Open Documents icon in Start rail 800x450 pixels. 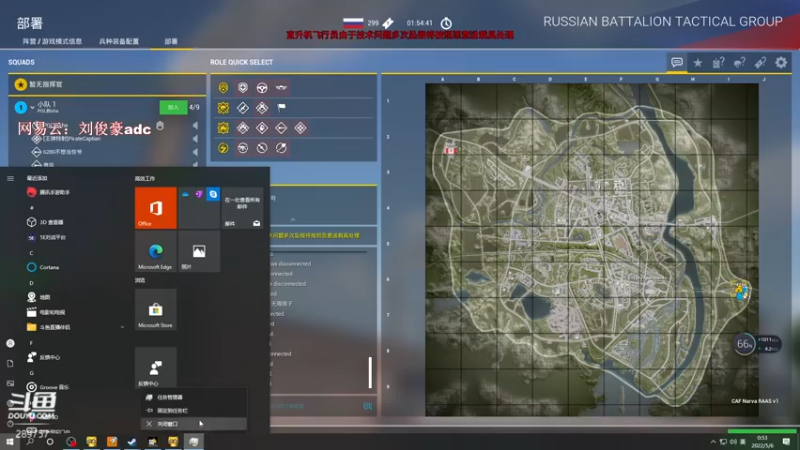[10, 363]
